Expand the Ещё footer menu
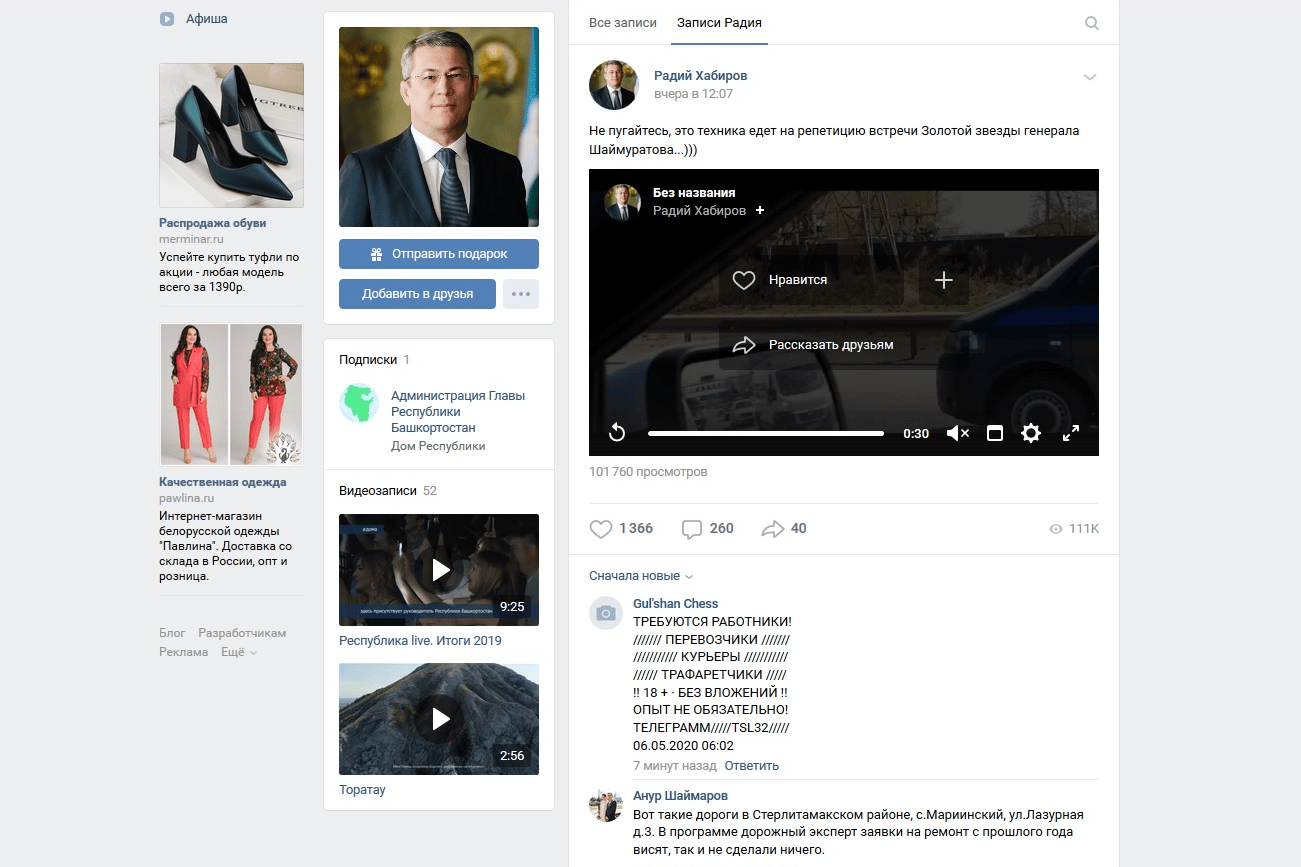Image resolution: width=1301 pixels, height=867 pixels. pos(238,652)
